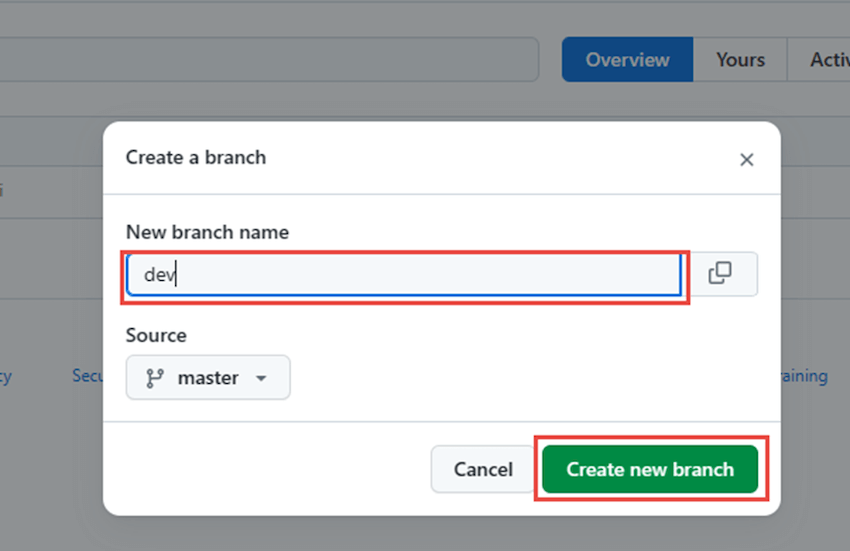
Task: Select the Yours branches tab
Action: click(740, 60)
